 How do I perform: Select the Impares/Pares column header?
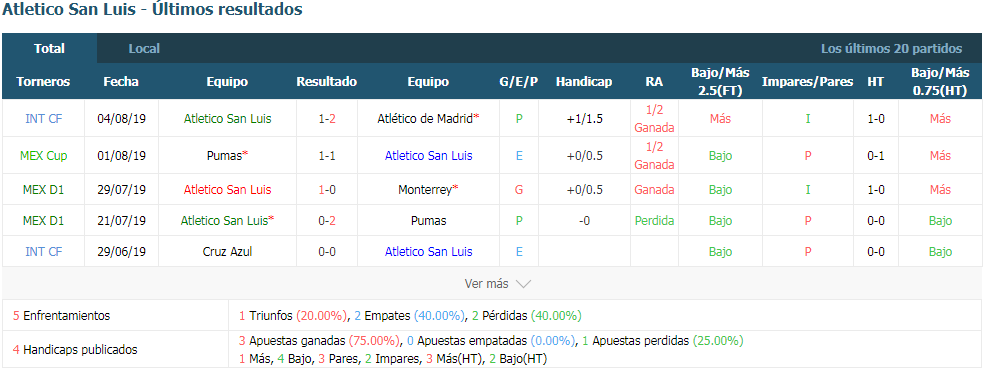[807, 82]
